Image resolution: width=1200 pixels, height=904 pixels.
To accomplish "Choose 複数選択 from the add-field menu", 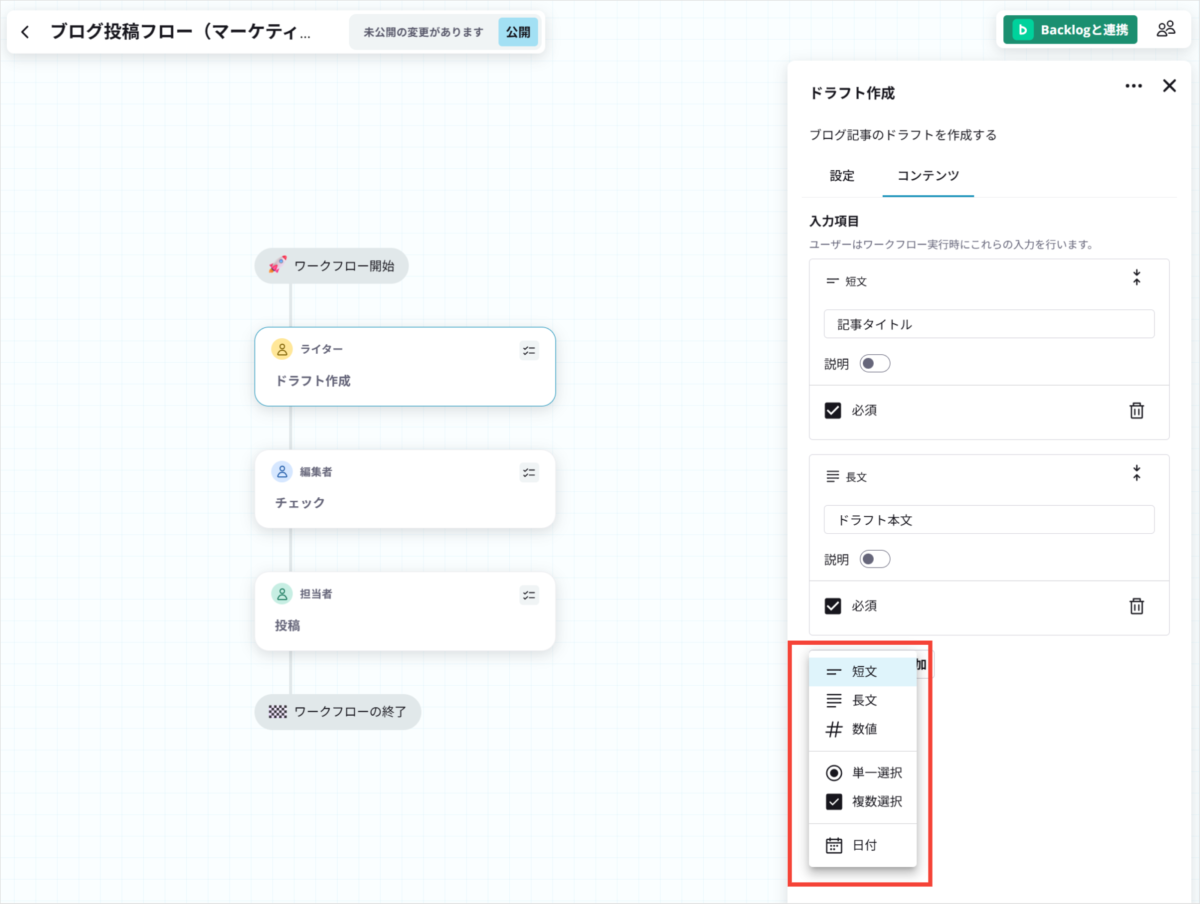I will click(862, 801).
